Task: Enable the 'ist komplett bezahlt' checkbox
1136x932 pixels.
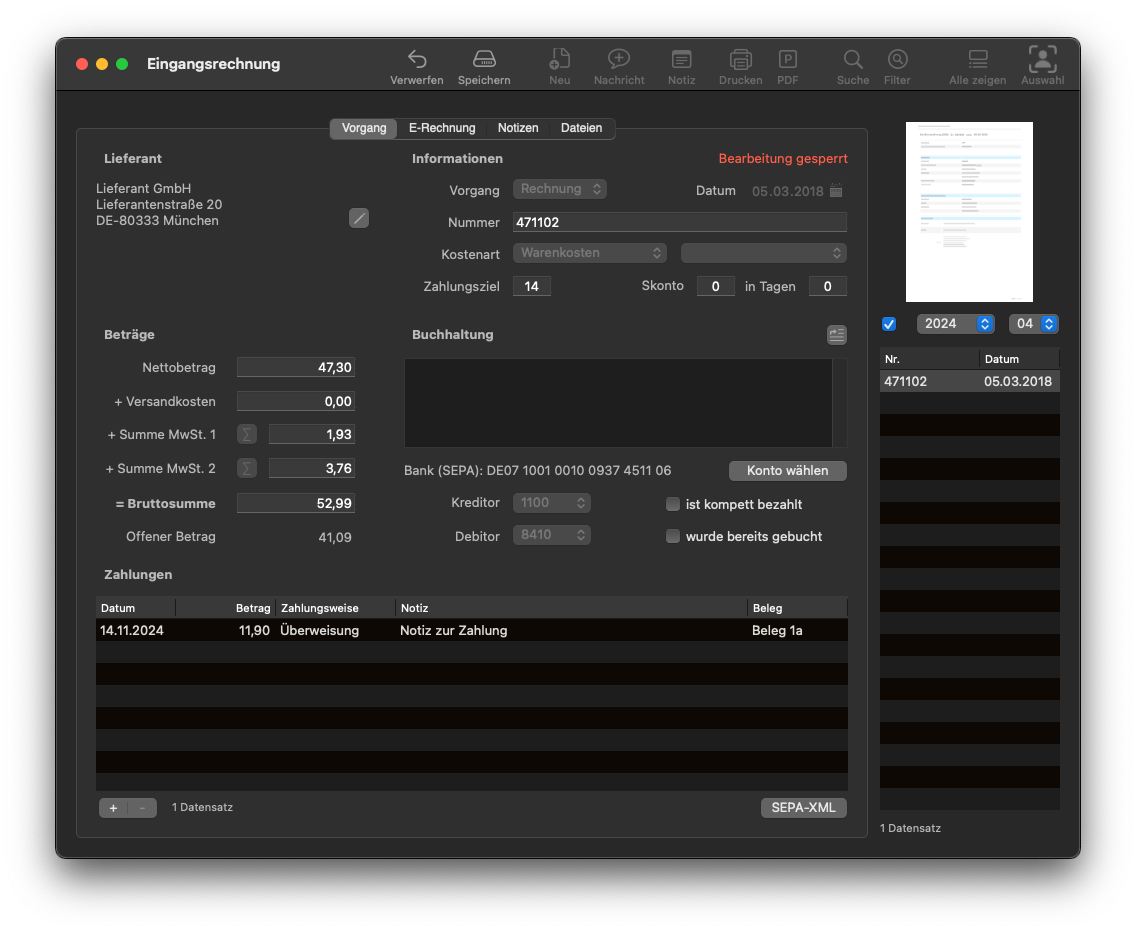Action: click(673, 504)
